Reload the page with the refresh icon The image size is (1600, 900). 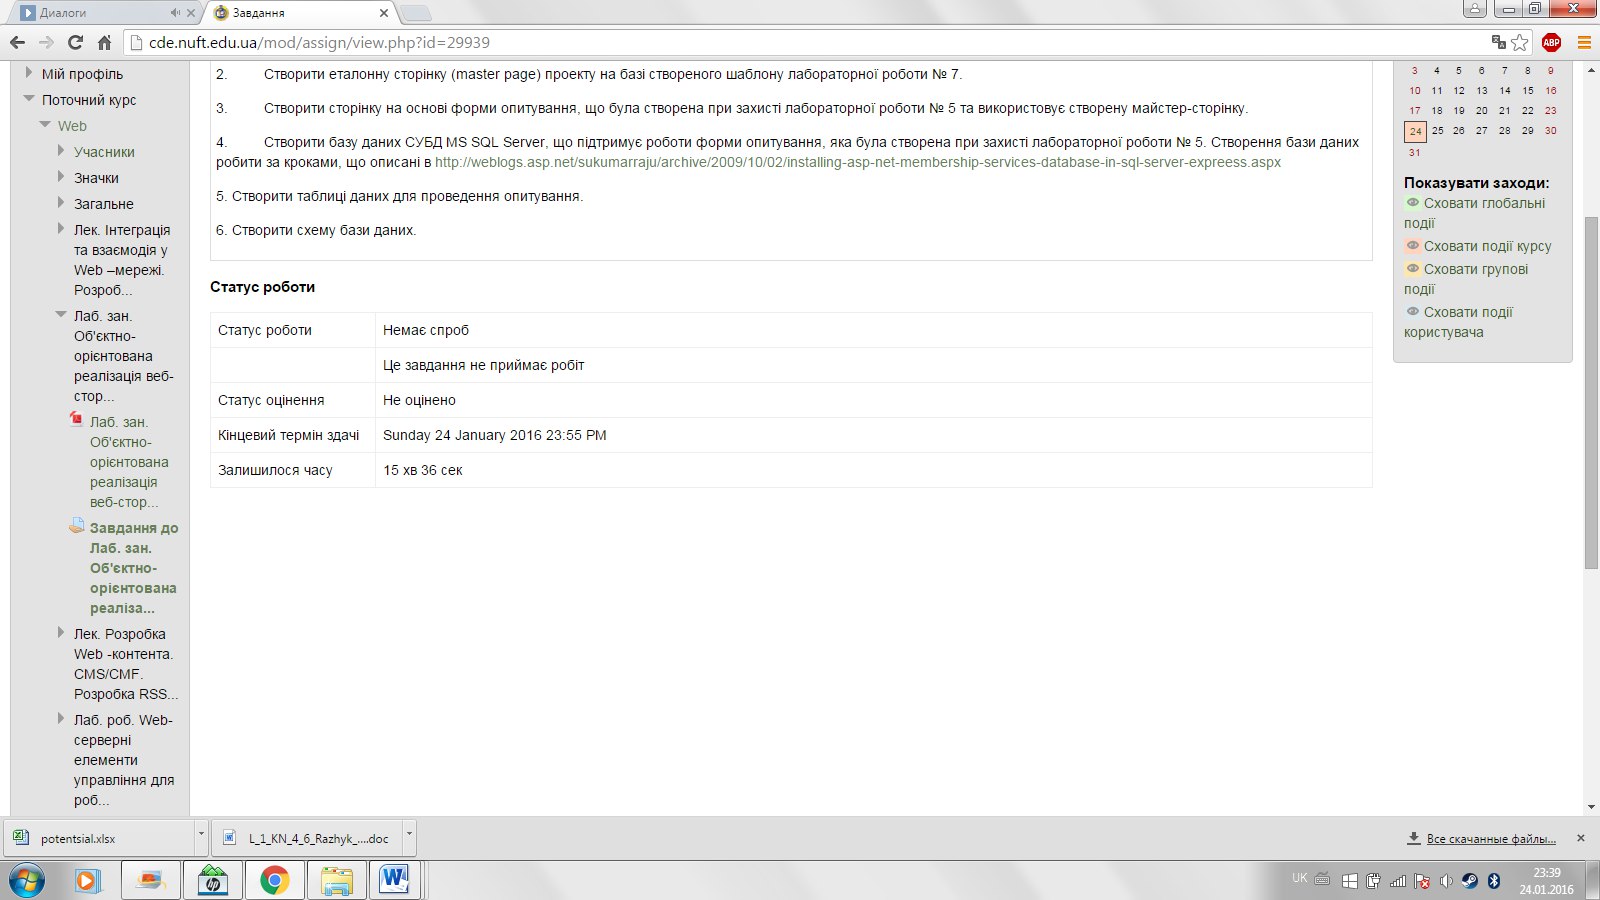(75, 42)
